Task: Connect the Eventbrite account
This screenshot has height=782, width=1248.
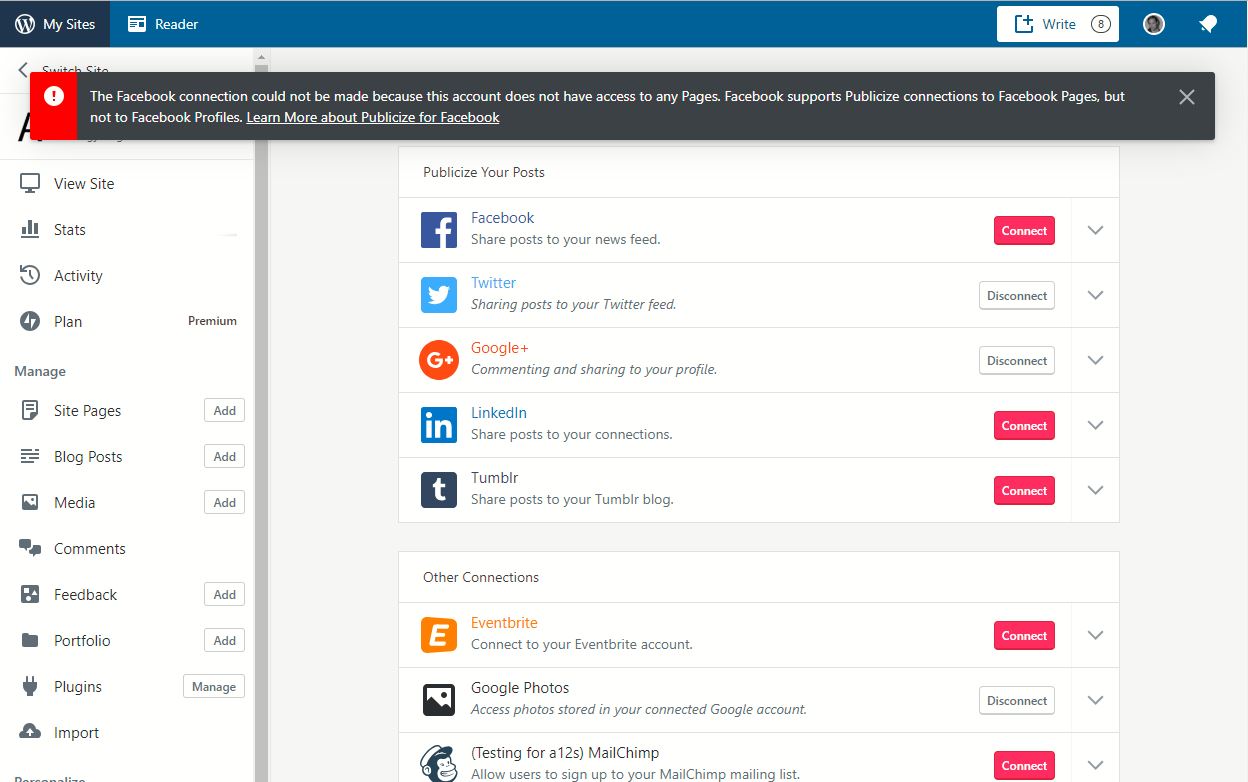Action: coord(1024,635)
